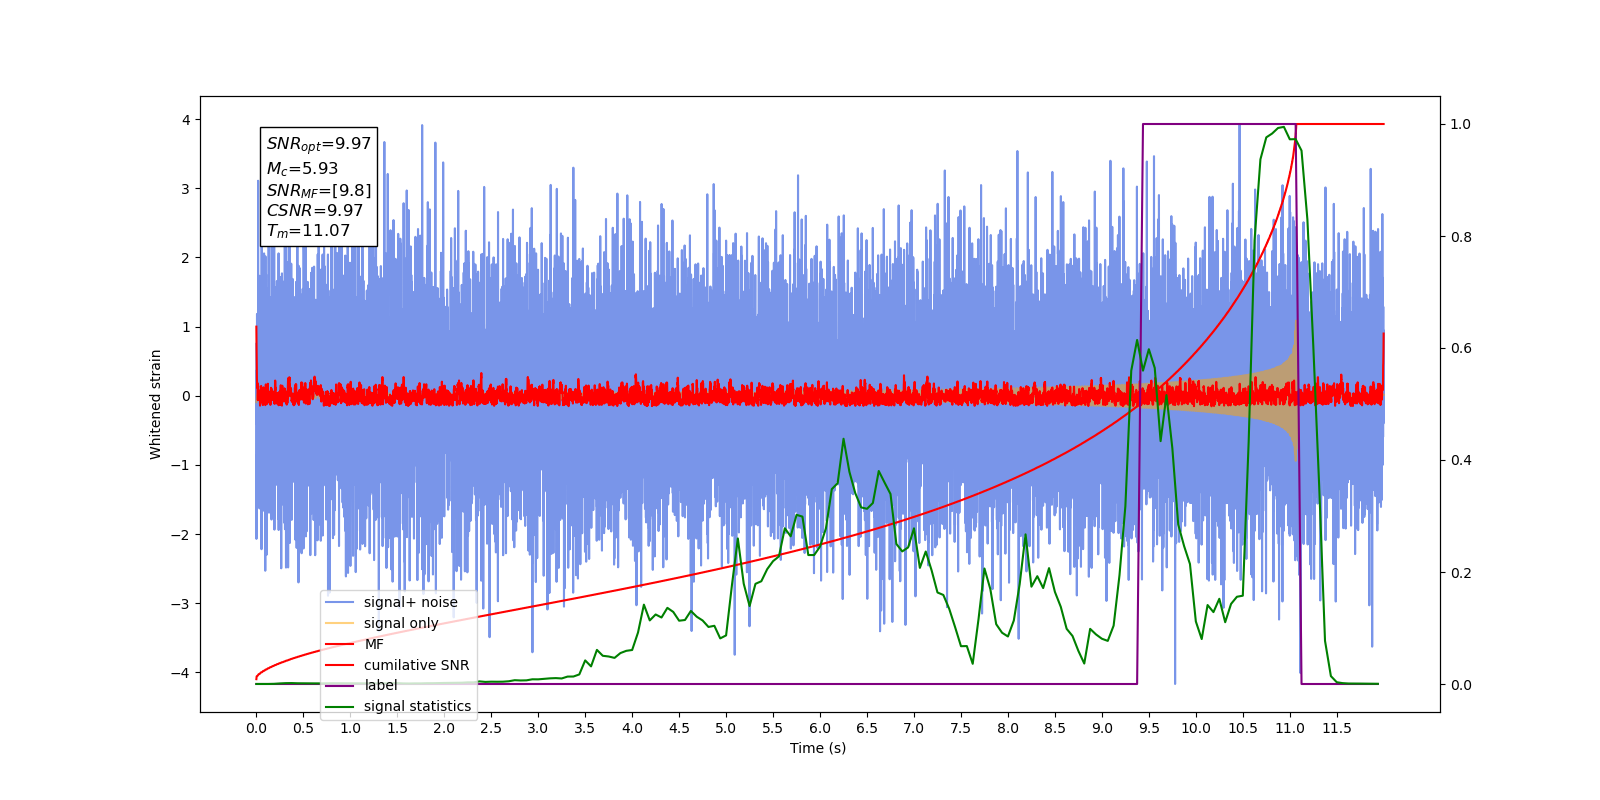Click the x-axis tick label 4.0

pyautogui.click(x=632, y=728)
